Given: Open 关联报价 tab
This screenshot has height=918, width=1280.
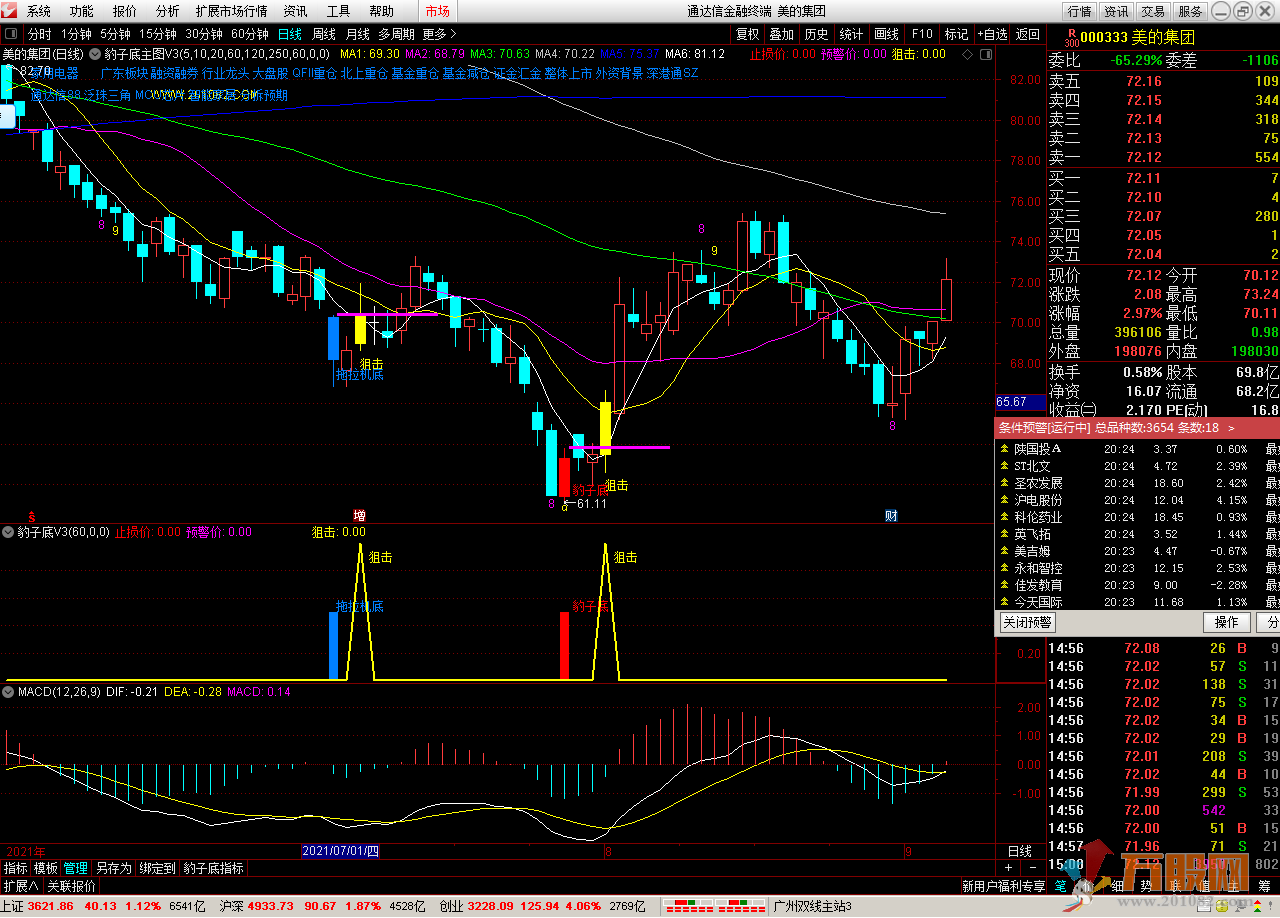Looking at the screenshot, I should (x=72, y=886).
